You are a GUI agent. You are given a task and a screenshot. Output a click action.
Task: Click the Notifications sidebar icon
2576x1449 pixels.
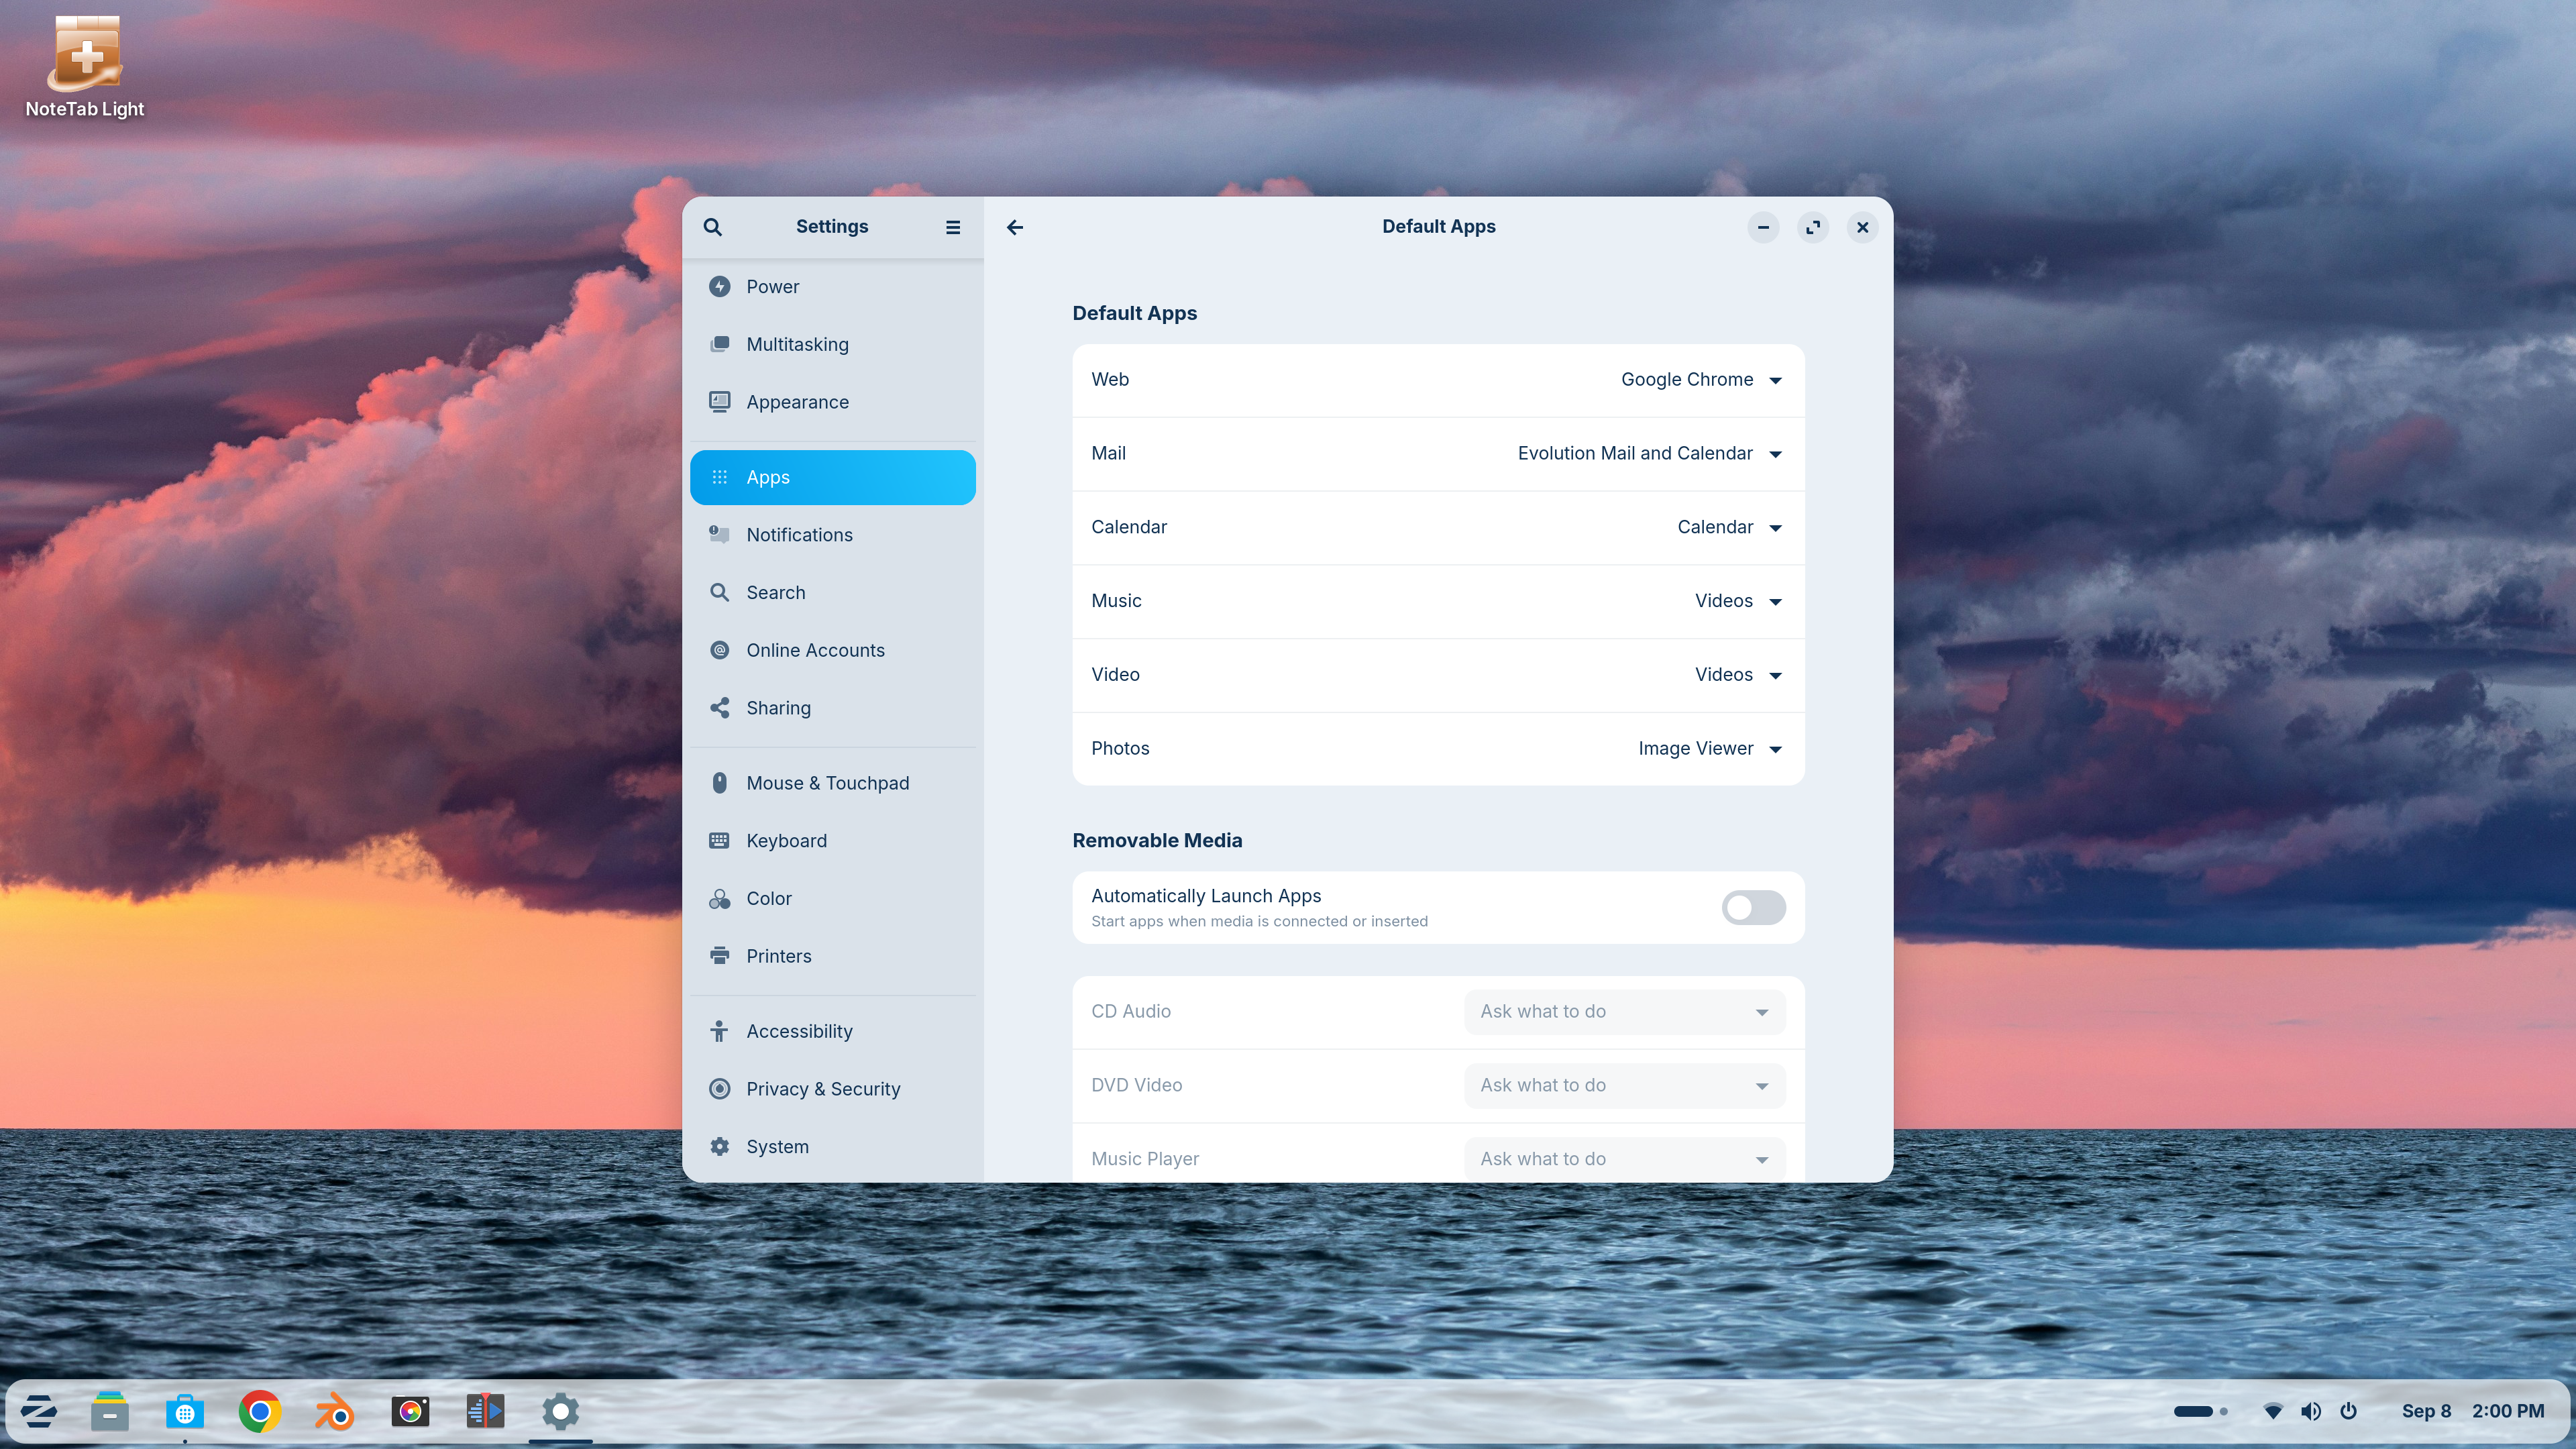point(719,535)
